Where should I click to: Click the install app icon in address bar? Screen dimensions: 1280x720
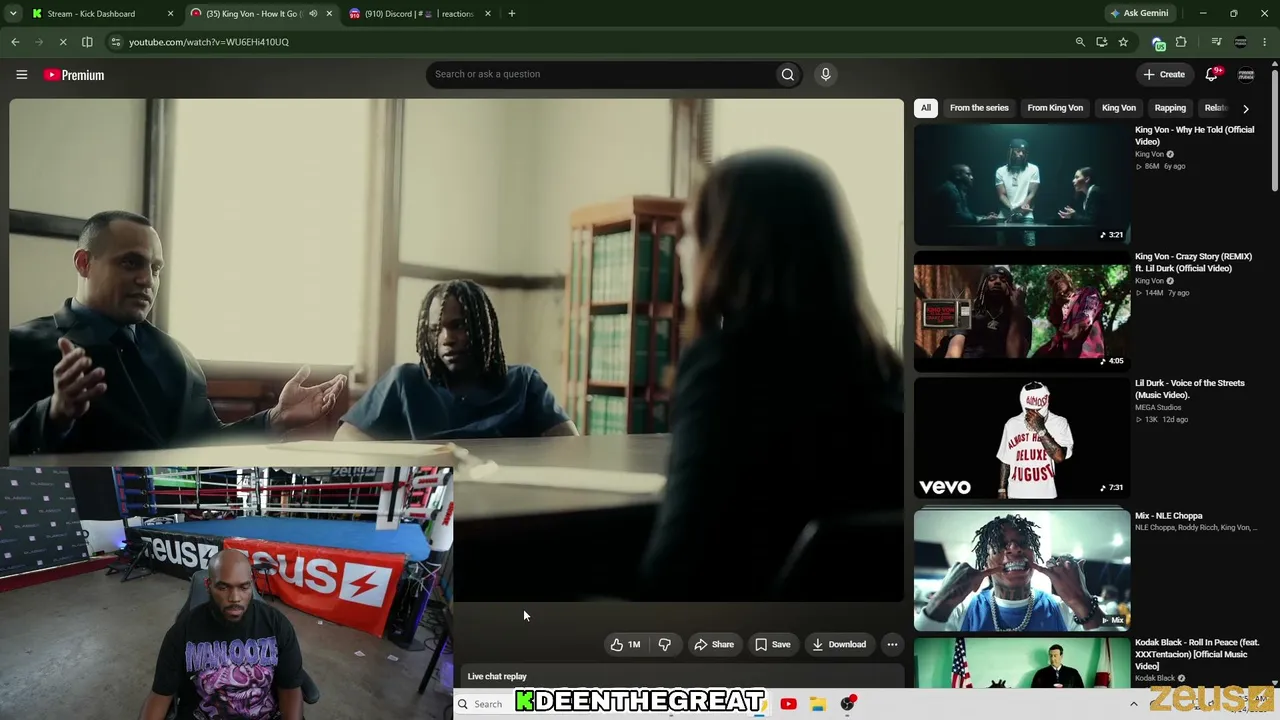coord(1102,42)
